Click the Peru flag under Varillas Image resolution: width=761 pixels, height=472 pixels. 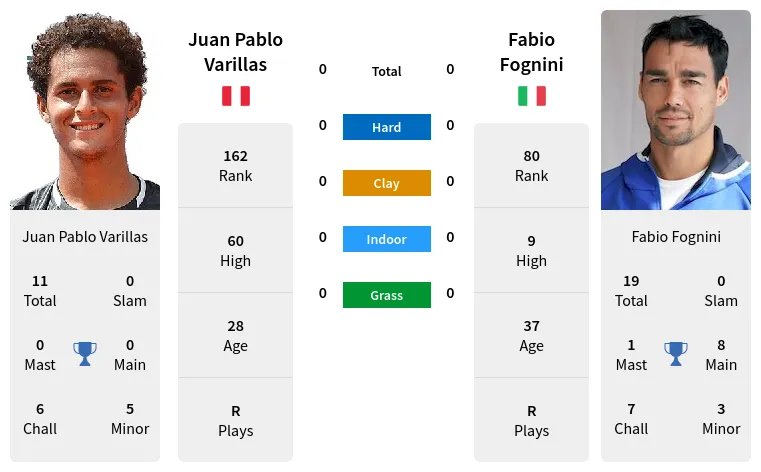pyautogui.click(x=236, y=96)
